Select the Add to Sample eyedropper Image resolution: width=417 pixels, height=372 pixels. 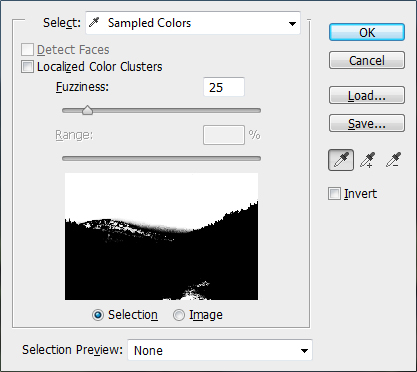(x=367, y=160)
